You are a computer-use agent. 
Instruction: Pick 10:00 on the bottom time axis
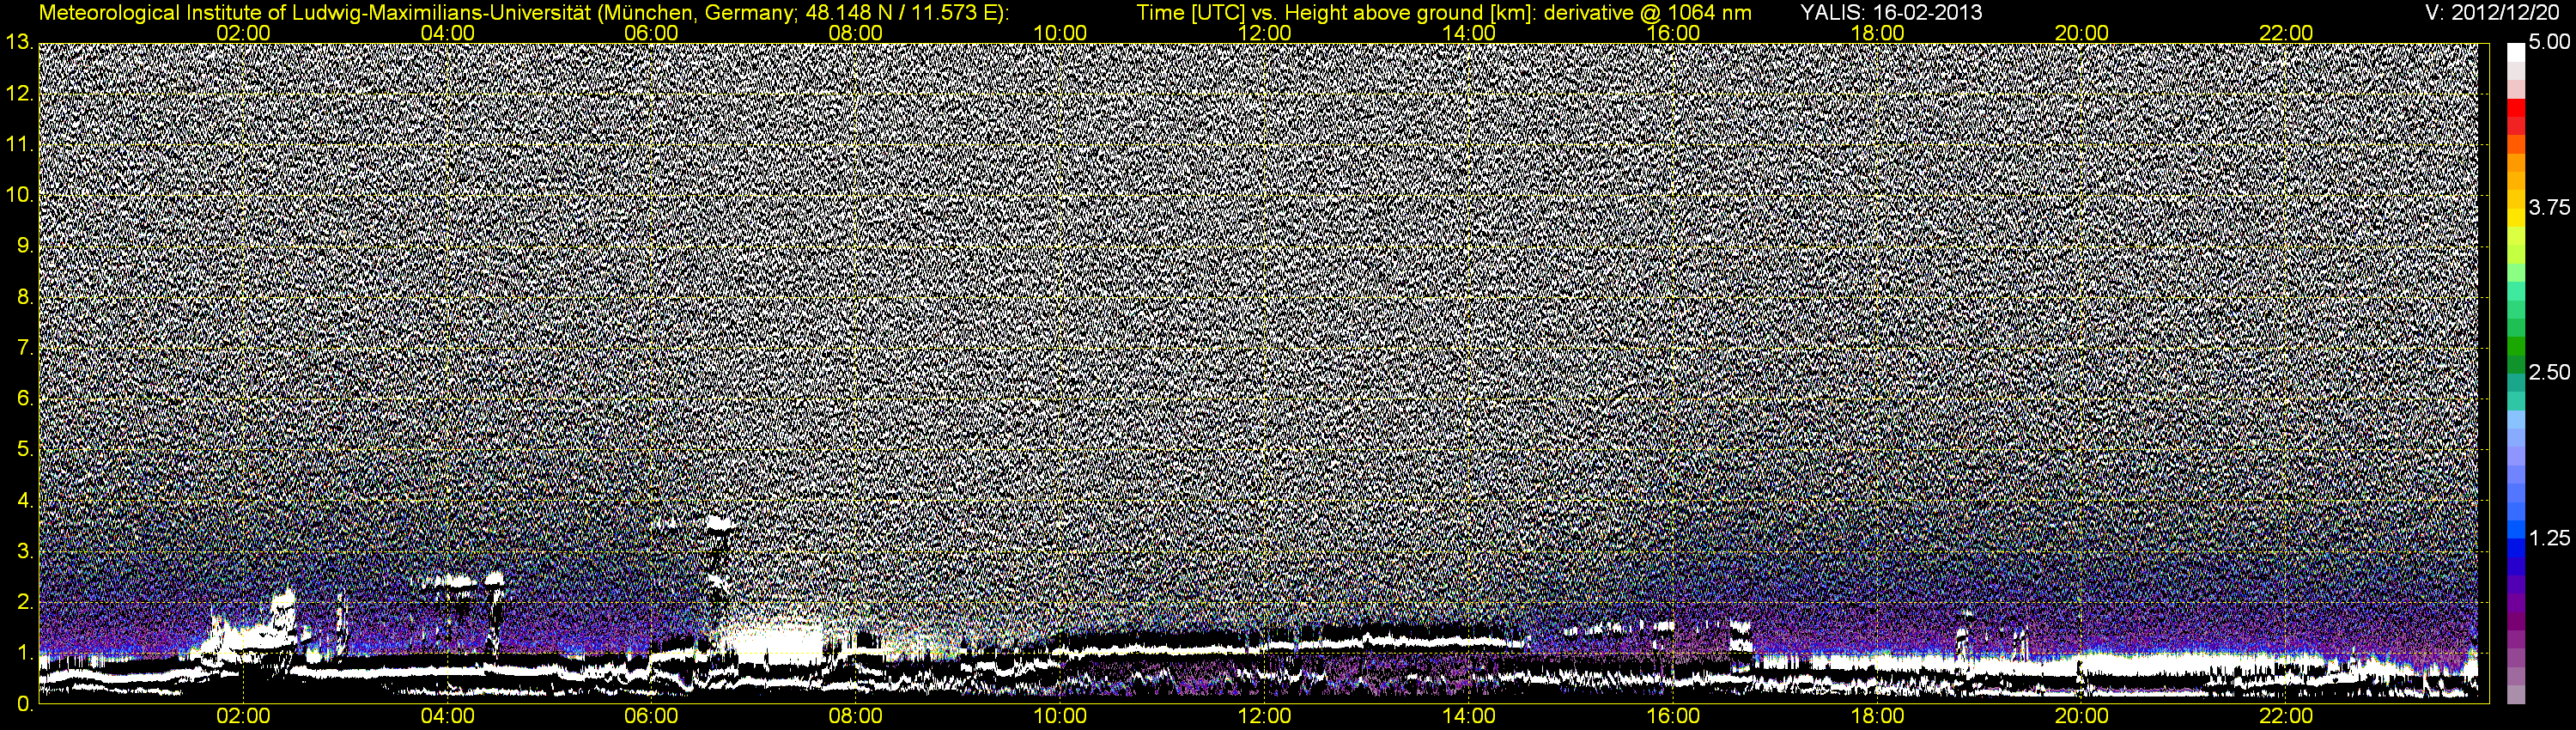point(1060,716)
